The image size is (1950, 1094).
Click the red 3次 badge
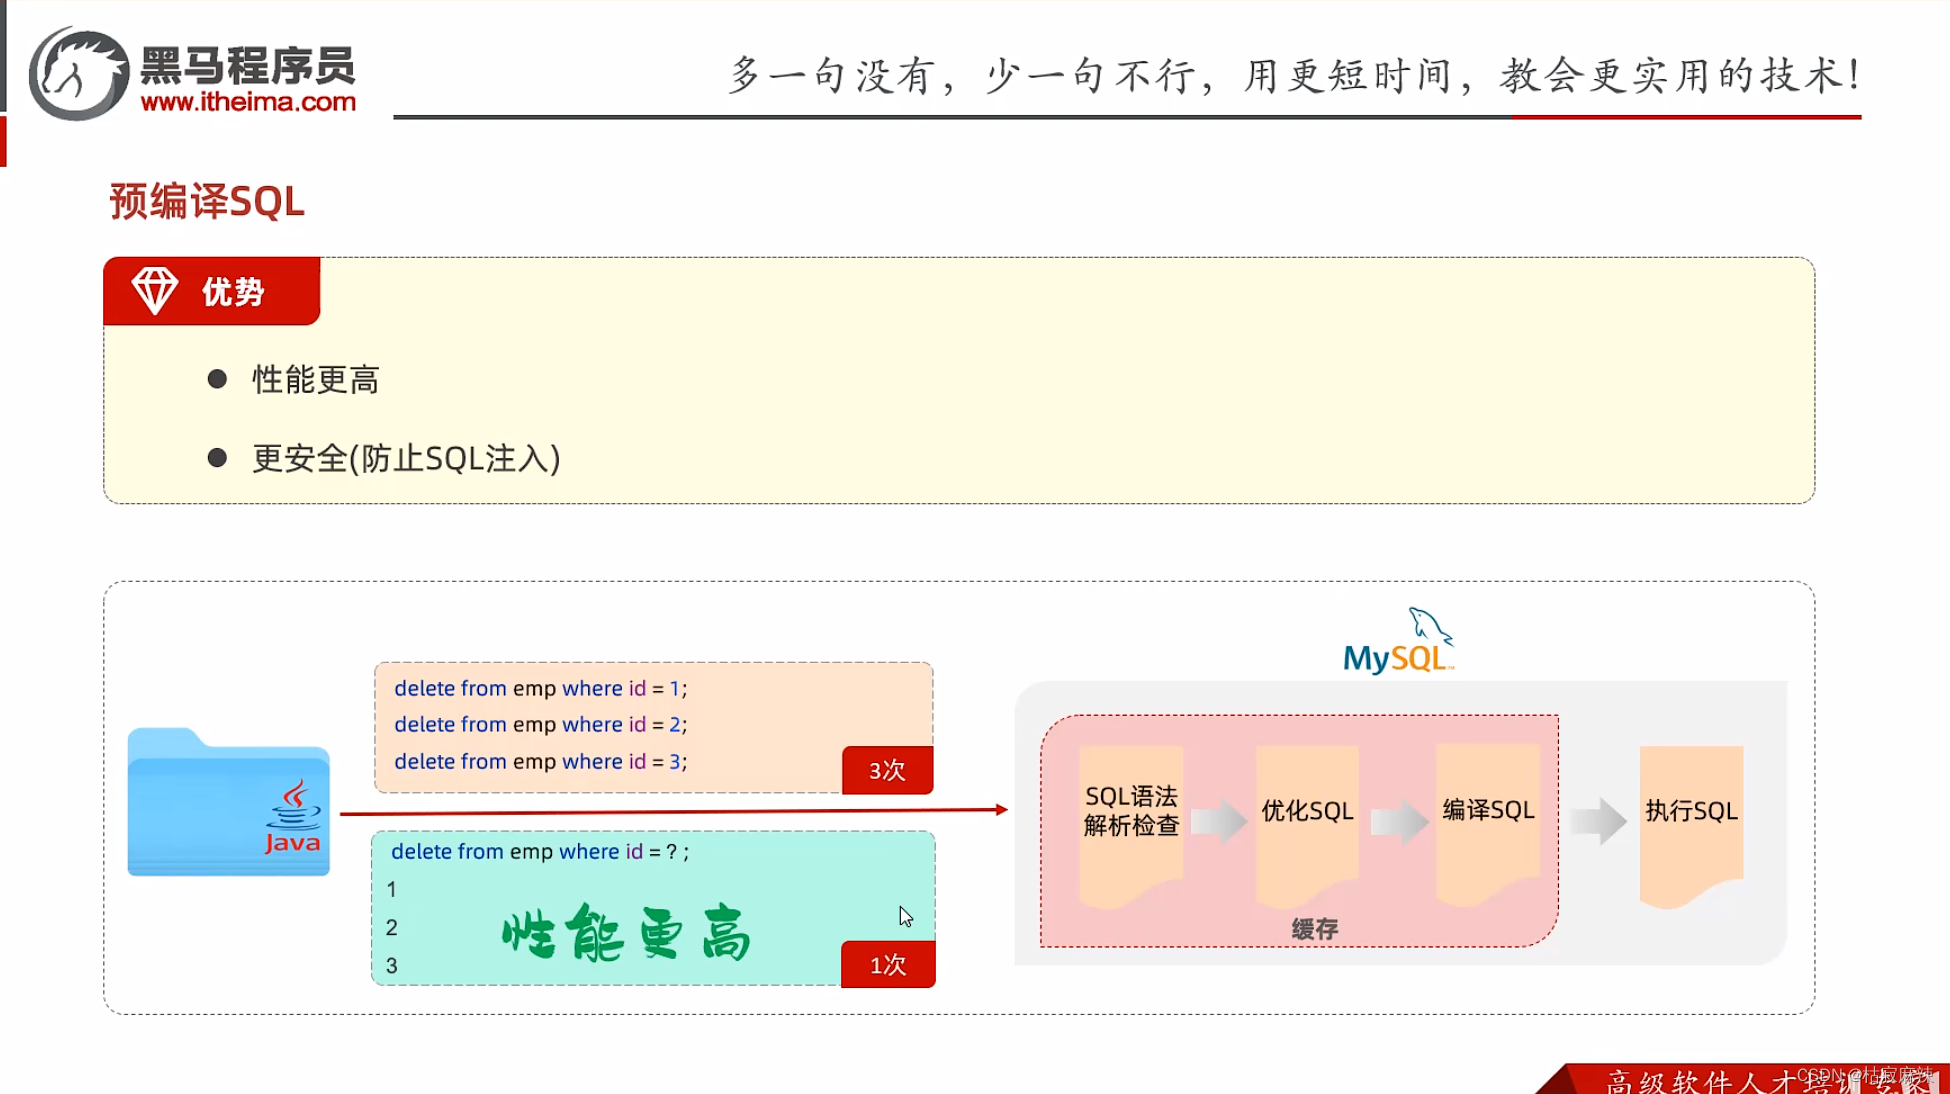coord(887,770)
